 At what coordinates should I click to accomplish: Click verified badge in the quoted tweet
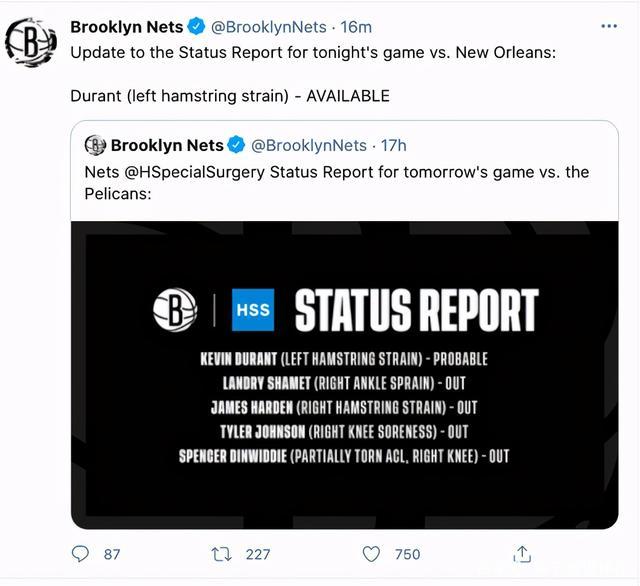click(236, 146)
